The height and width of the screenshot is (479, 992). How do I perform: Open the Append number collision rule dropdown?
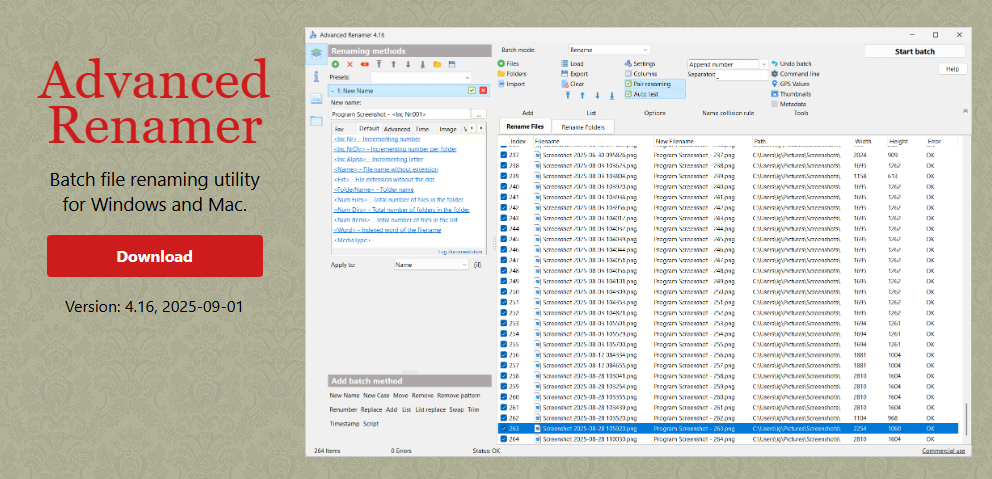pos(728,65)
